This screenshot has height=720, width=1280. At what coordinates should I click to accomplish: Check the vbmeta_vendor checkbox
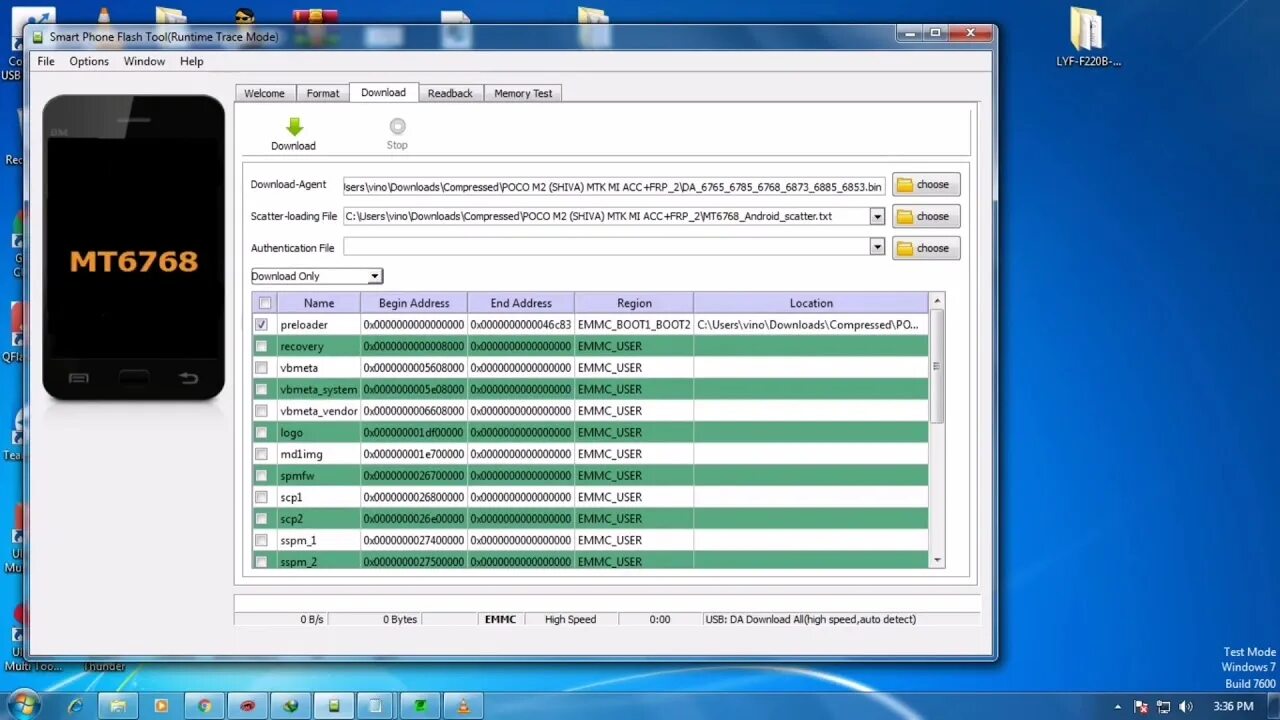(x=262, y=411)
